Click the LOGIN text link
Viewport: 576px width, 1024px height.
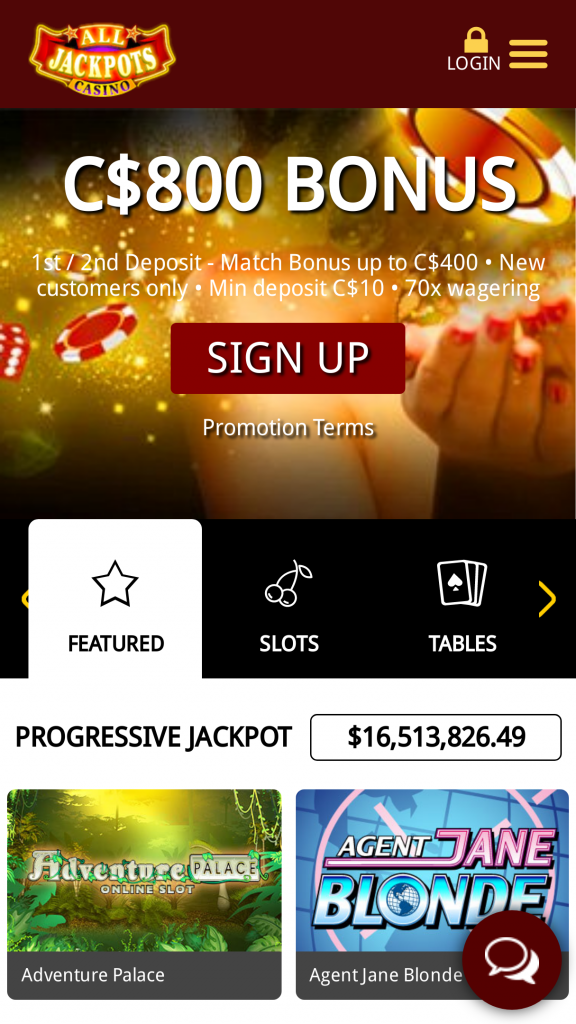click(473, 63)
